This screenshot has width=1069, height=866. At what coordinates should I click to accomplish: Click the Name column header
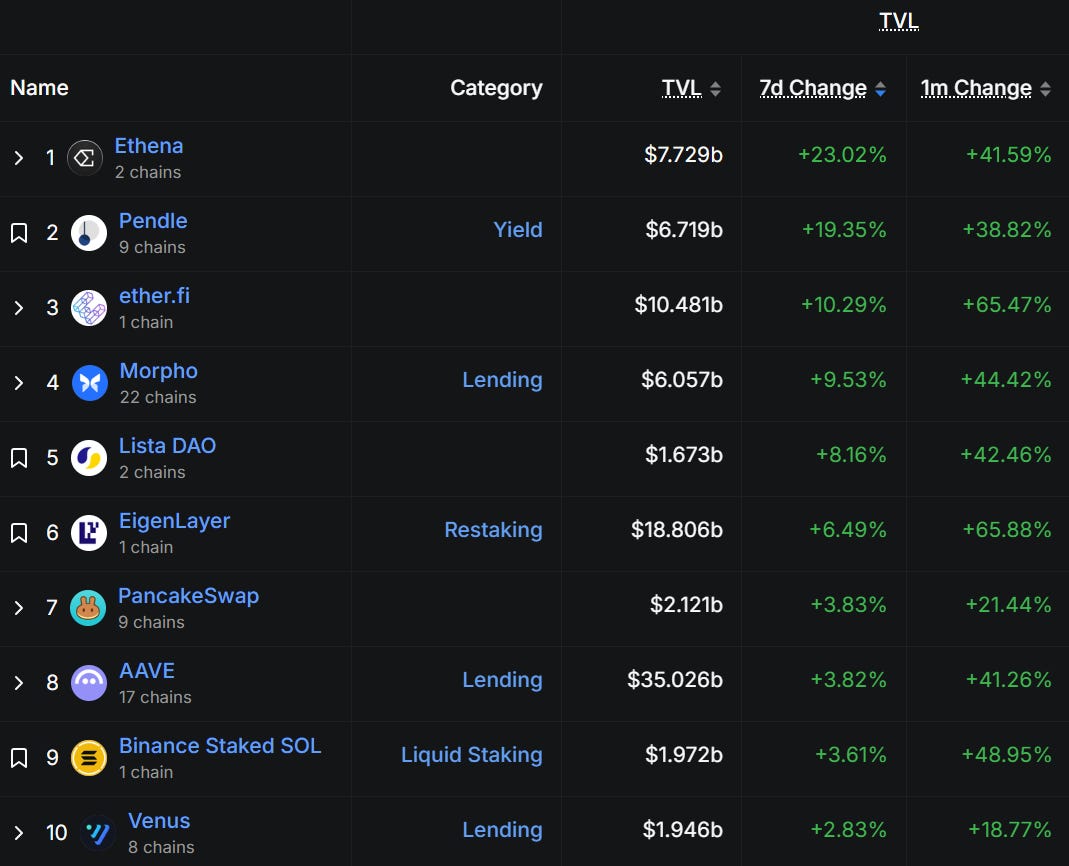pyautogui.click(x=40, y=88)
